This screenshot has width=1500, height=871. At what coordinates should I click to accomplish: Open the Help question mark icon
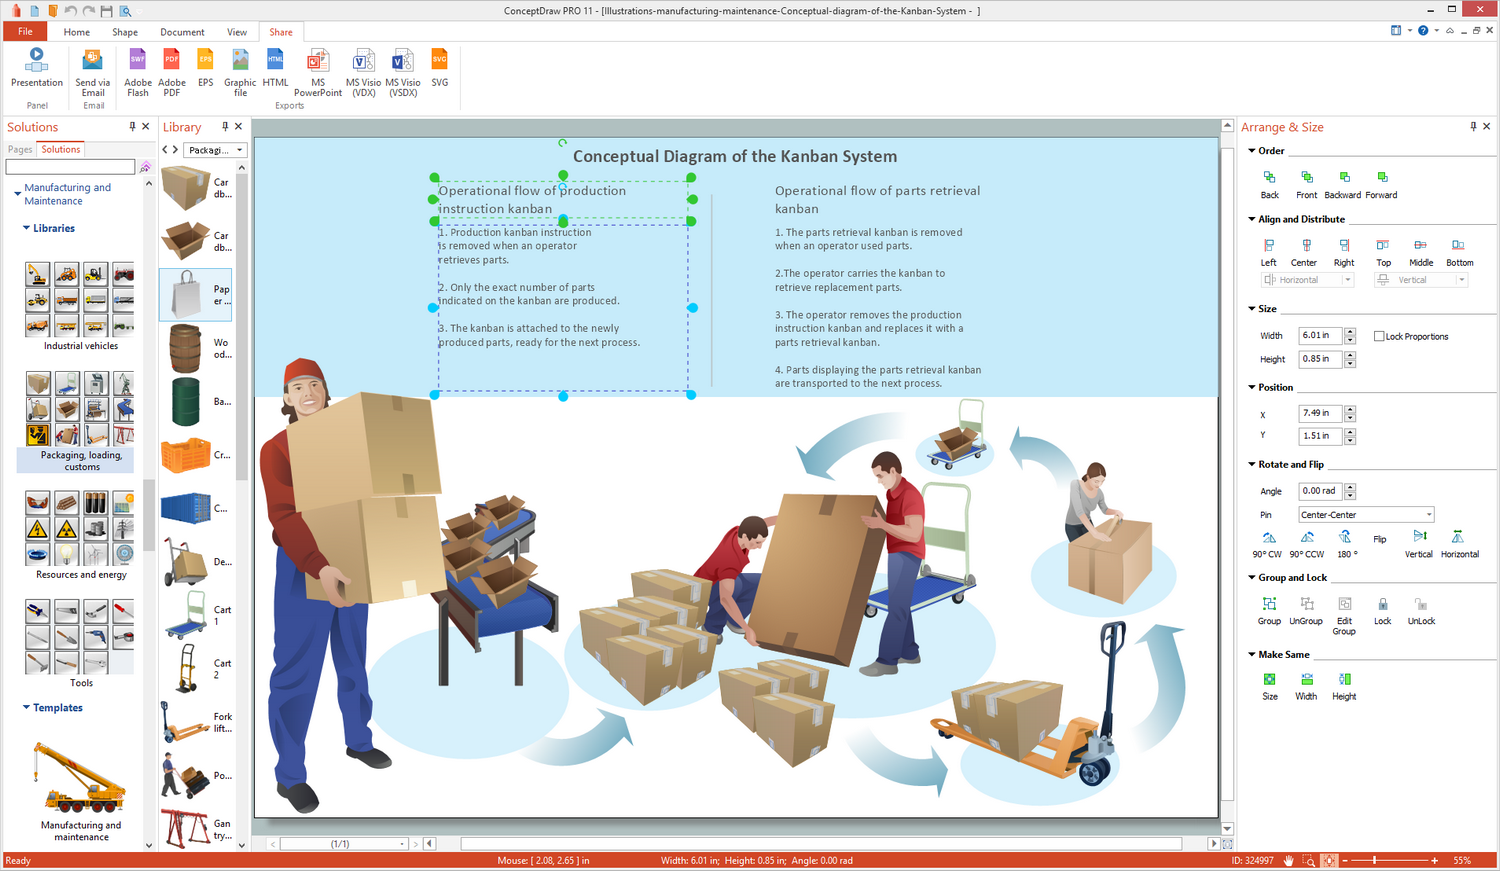pyautogui.click(x=1423, y=31)
